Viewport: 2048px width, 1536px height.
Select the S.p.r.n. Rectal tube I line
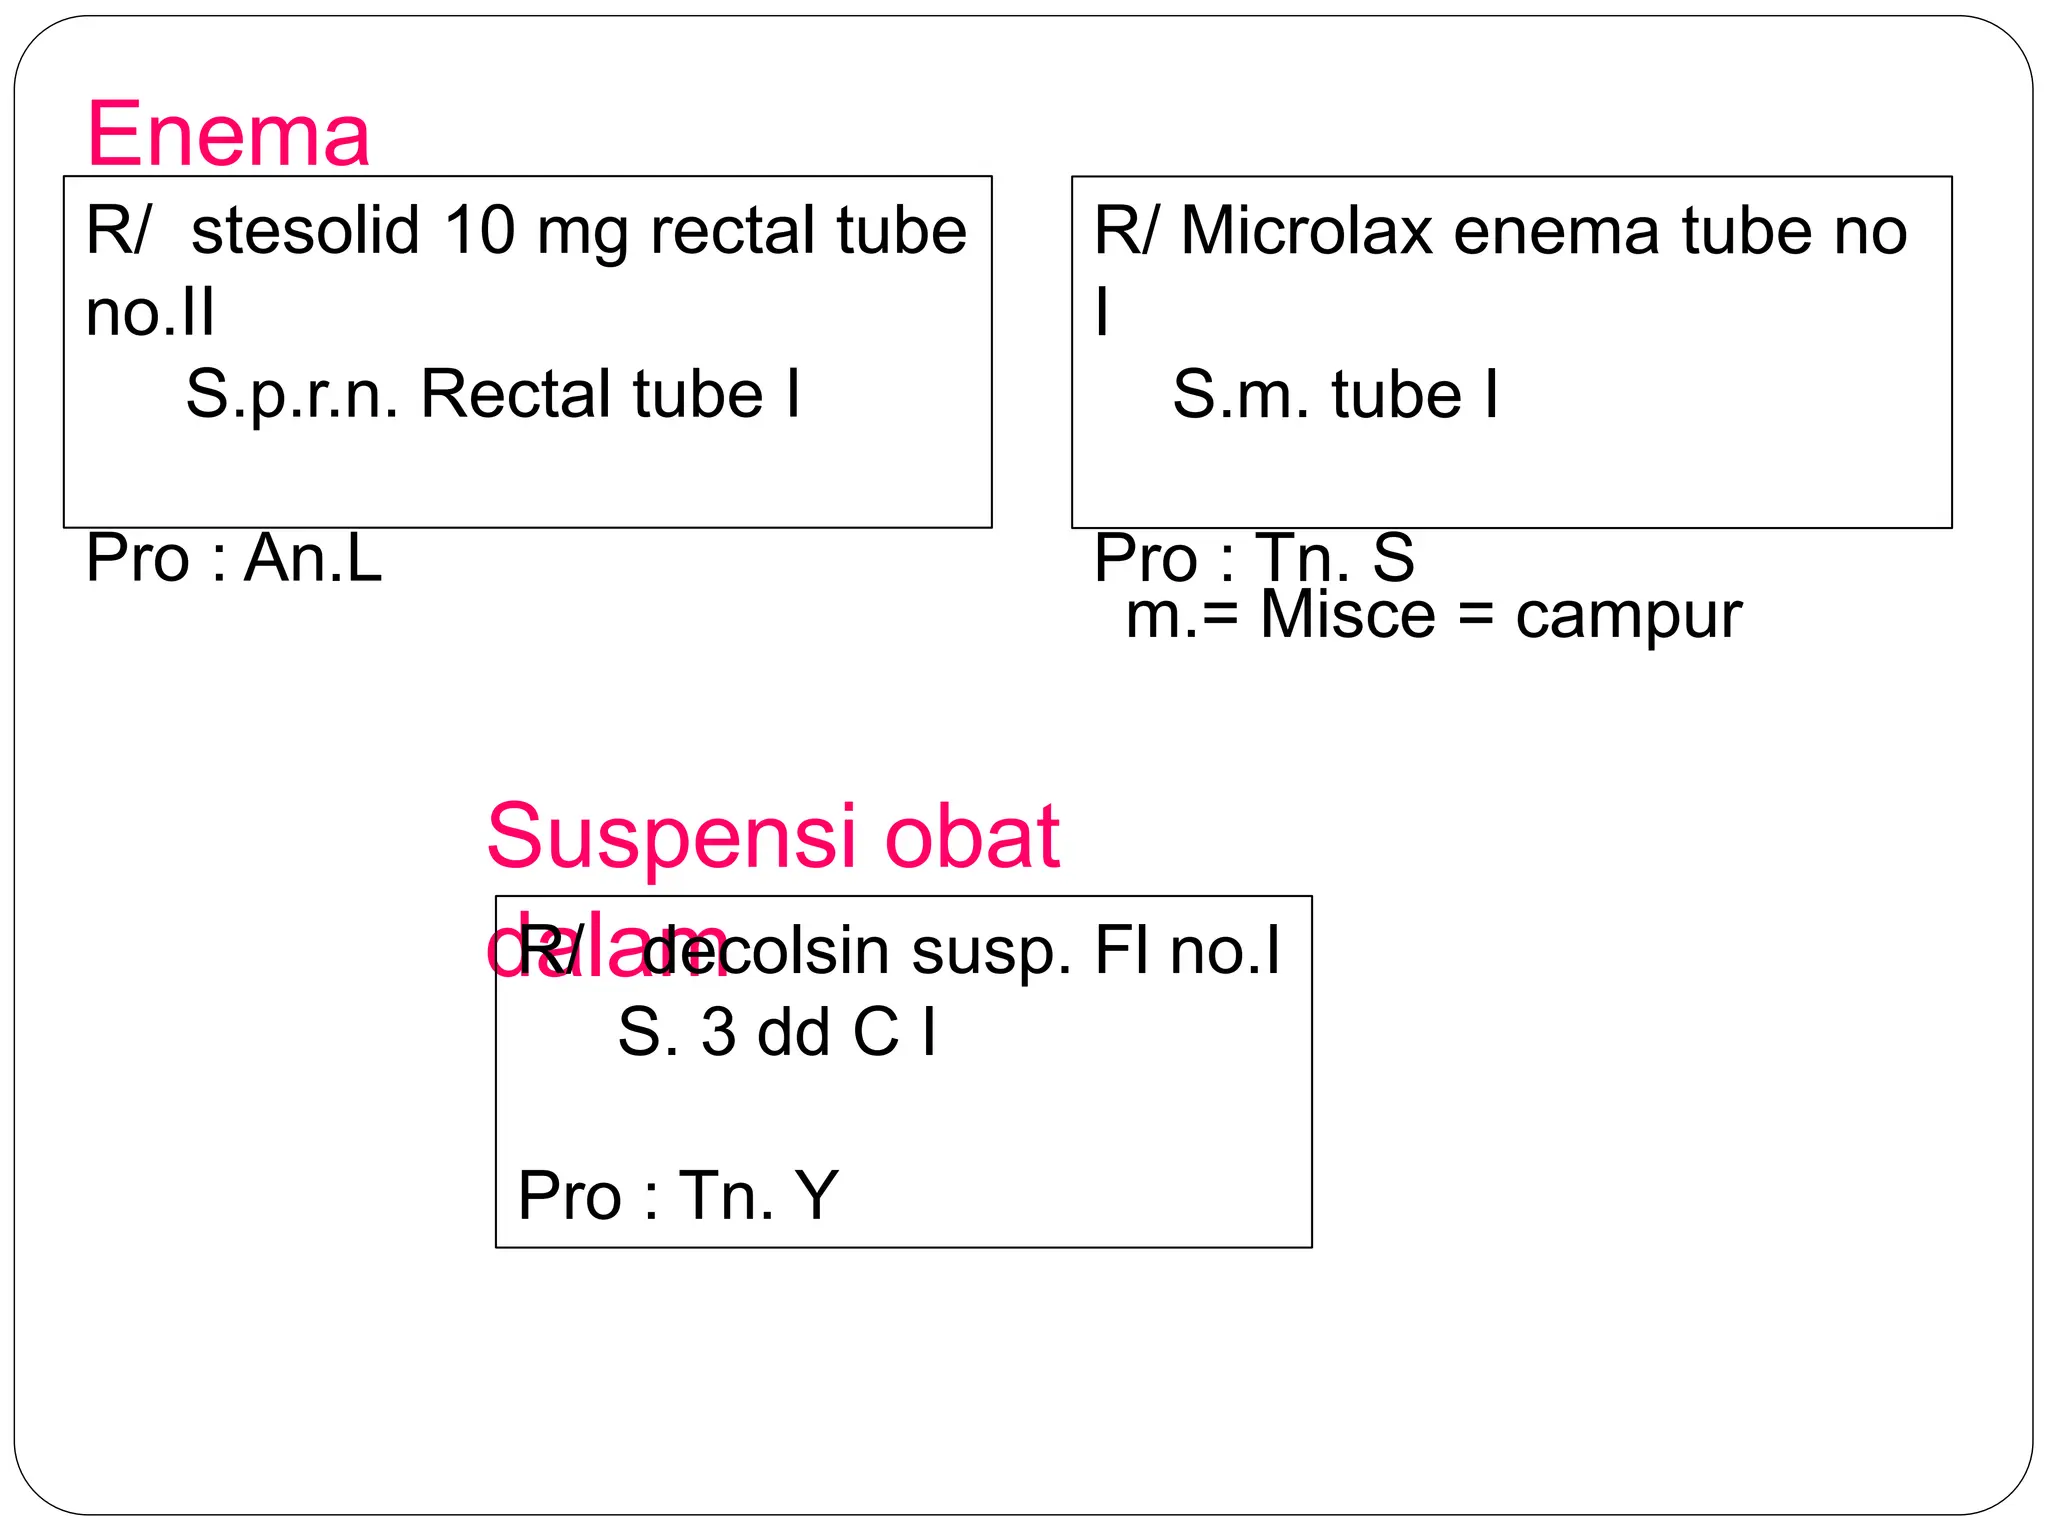493,394
